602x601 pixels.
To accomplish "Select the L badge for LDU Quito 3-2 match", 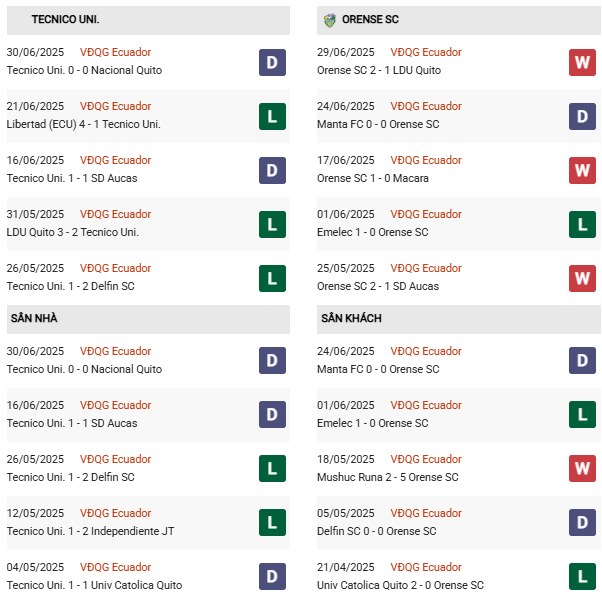I will (271, 224).
